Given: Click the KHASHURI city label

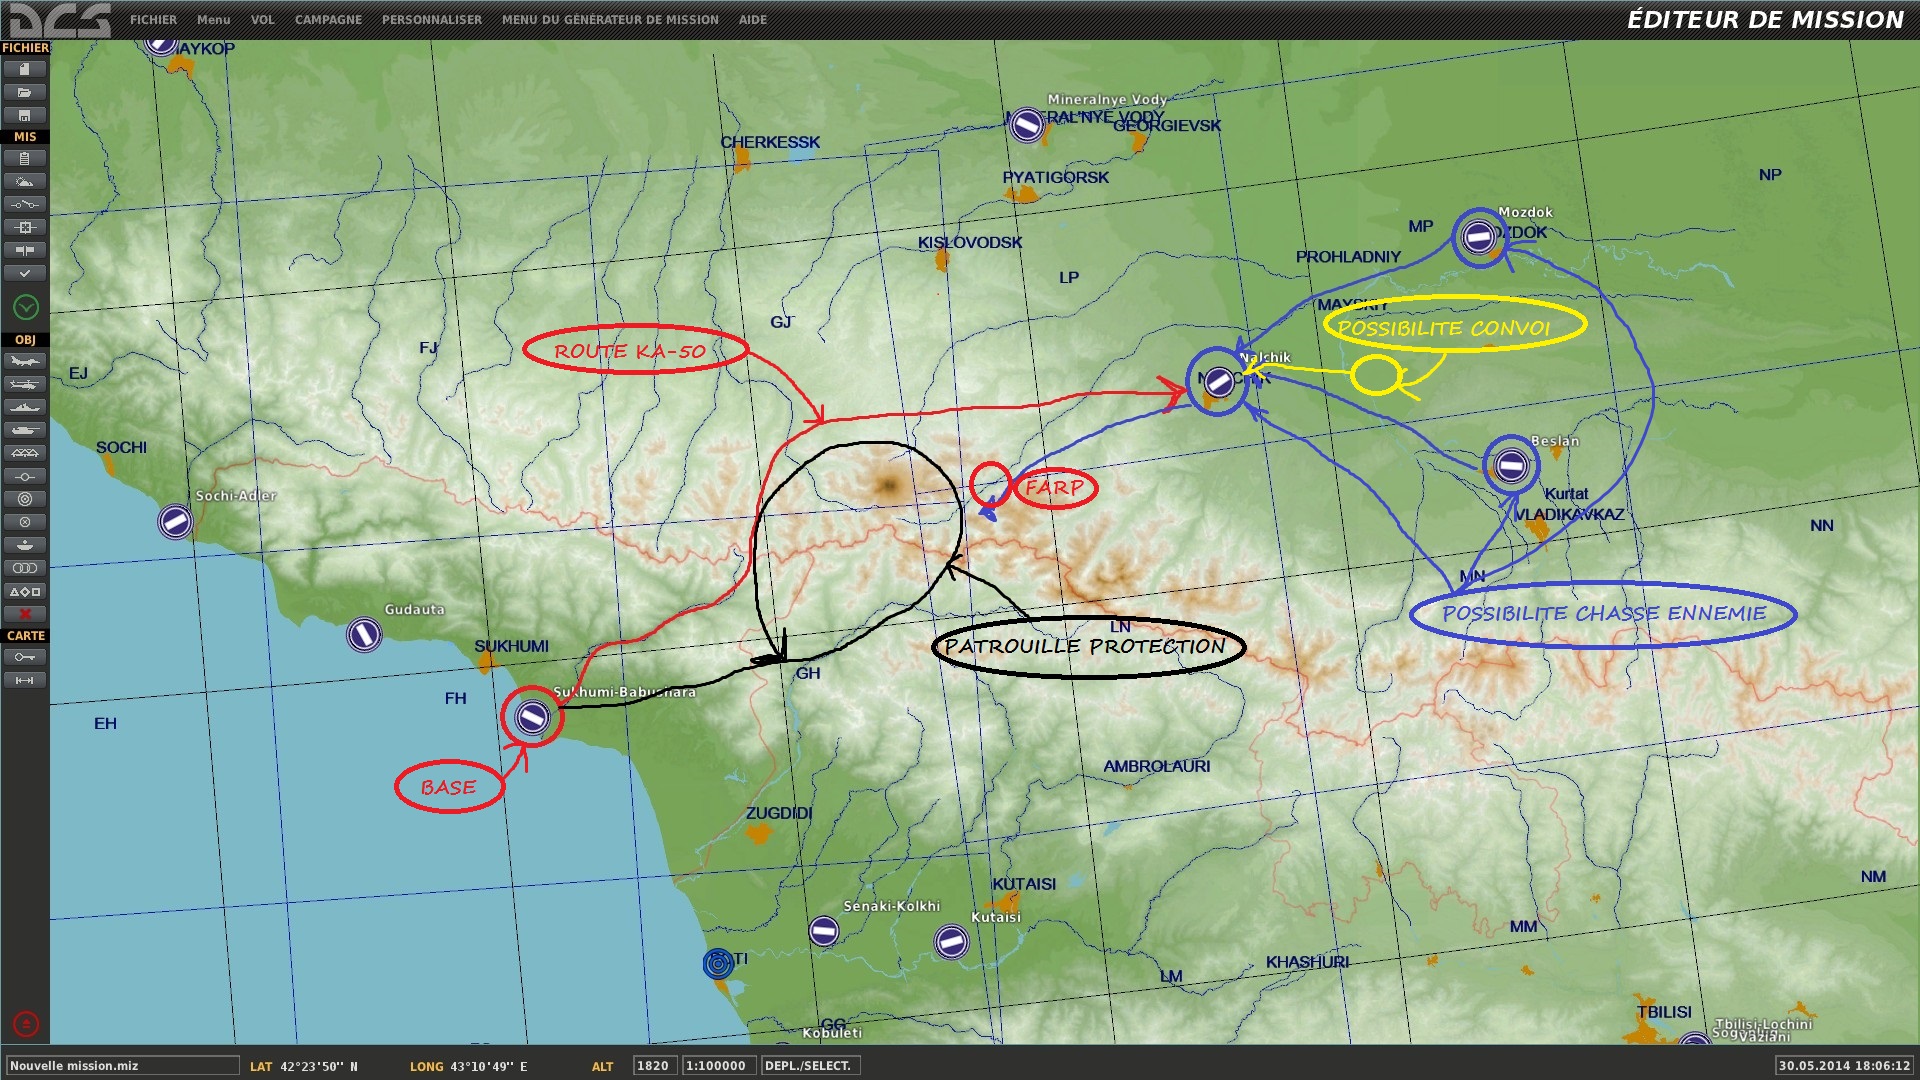Looking at the screenshot, I should [1307, 962].
